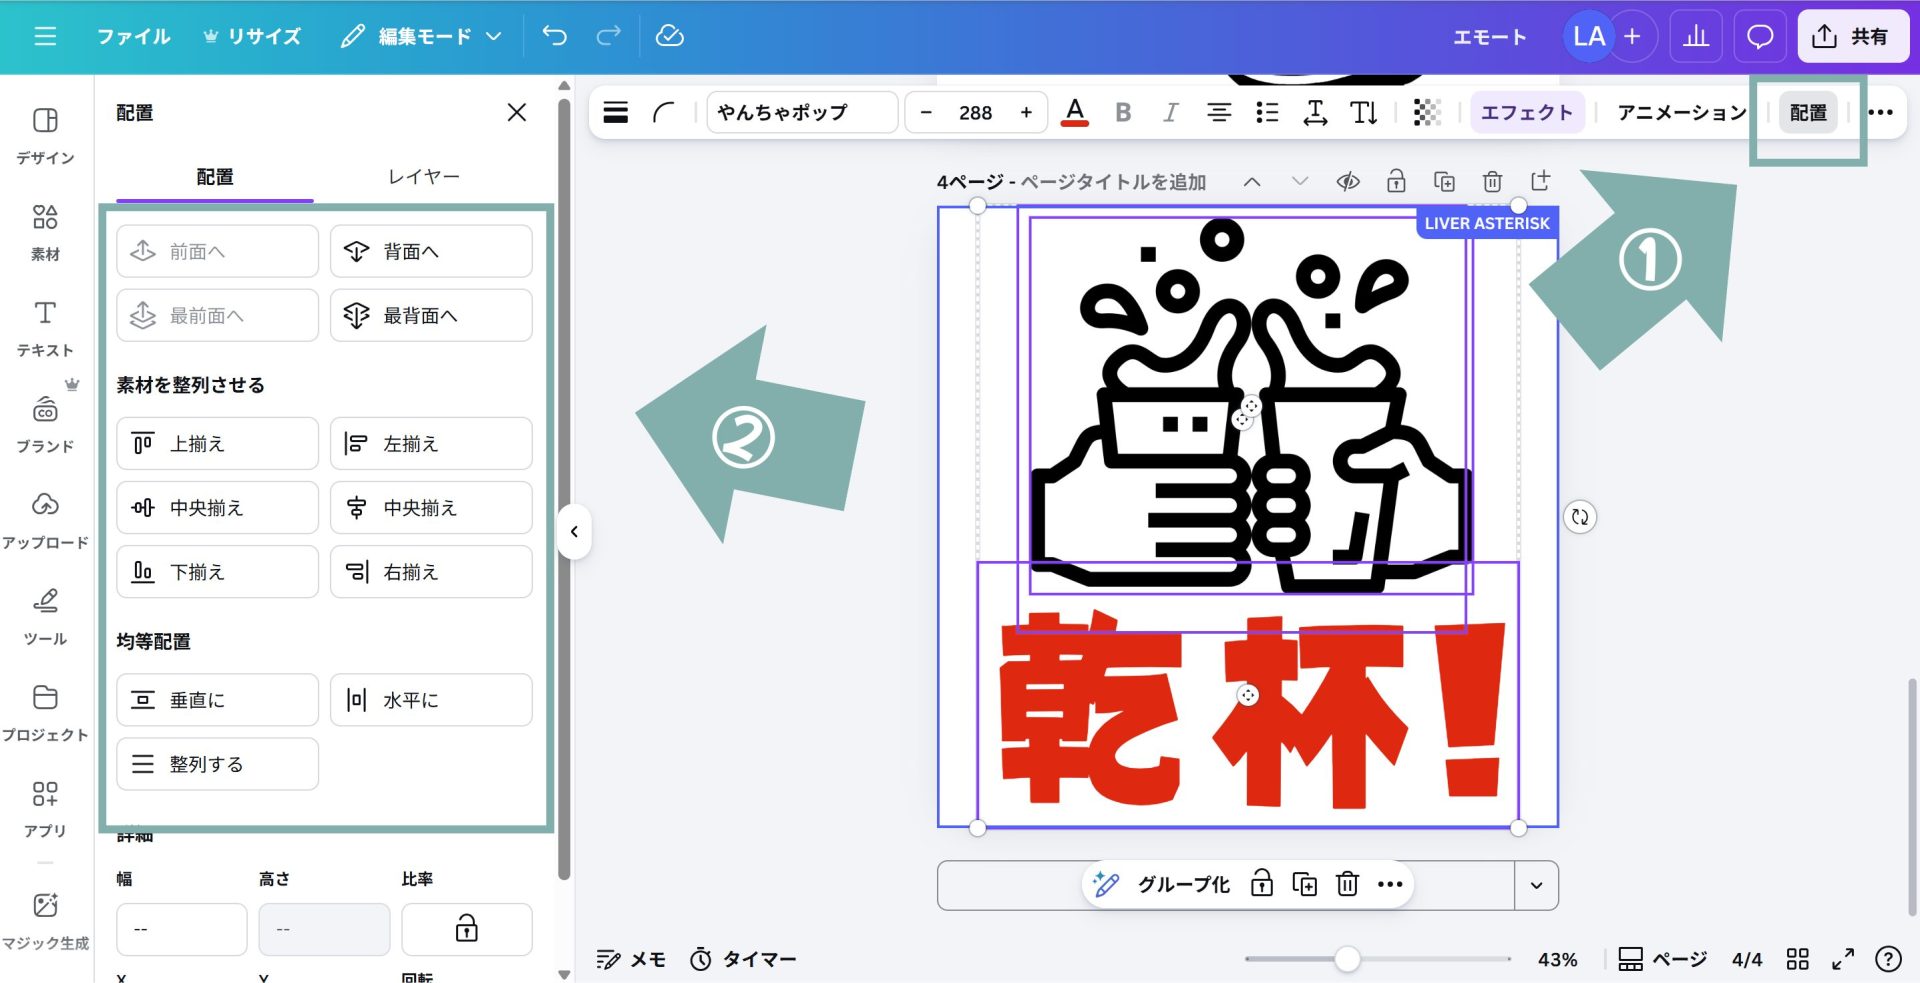Click the 共有 share button
The height and width of the screenshot is (983, 1920).
tap(1852, 37)
